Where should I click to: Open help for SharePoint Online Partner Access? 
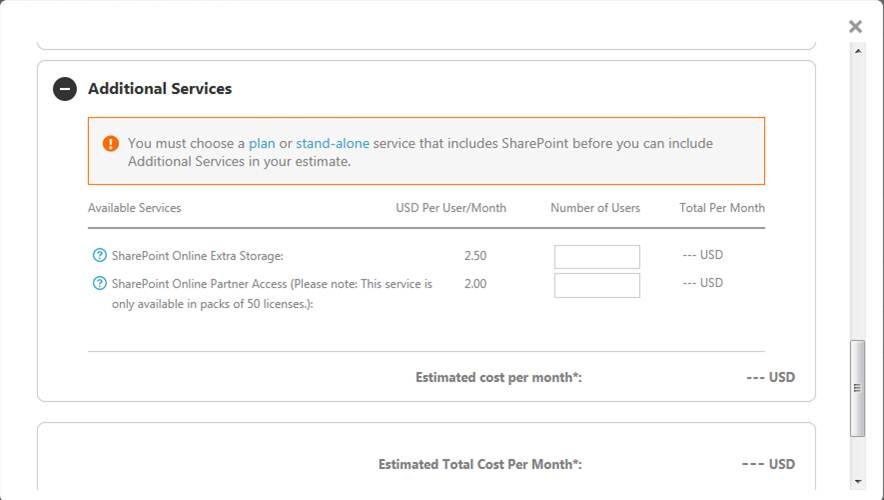(99, 283)
